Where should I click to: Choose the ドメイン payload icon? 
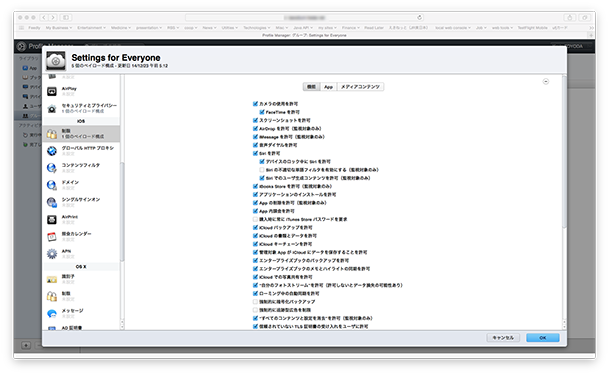pyautogui.click(x=52, y=185)
